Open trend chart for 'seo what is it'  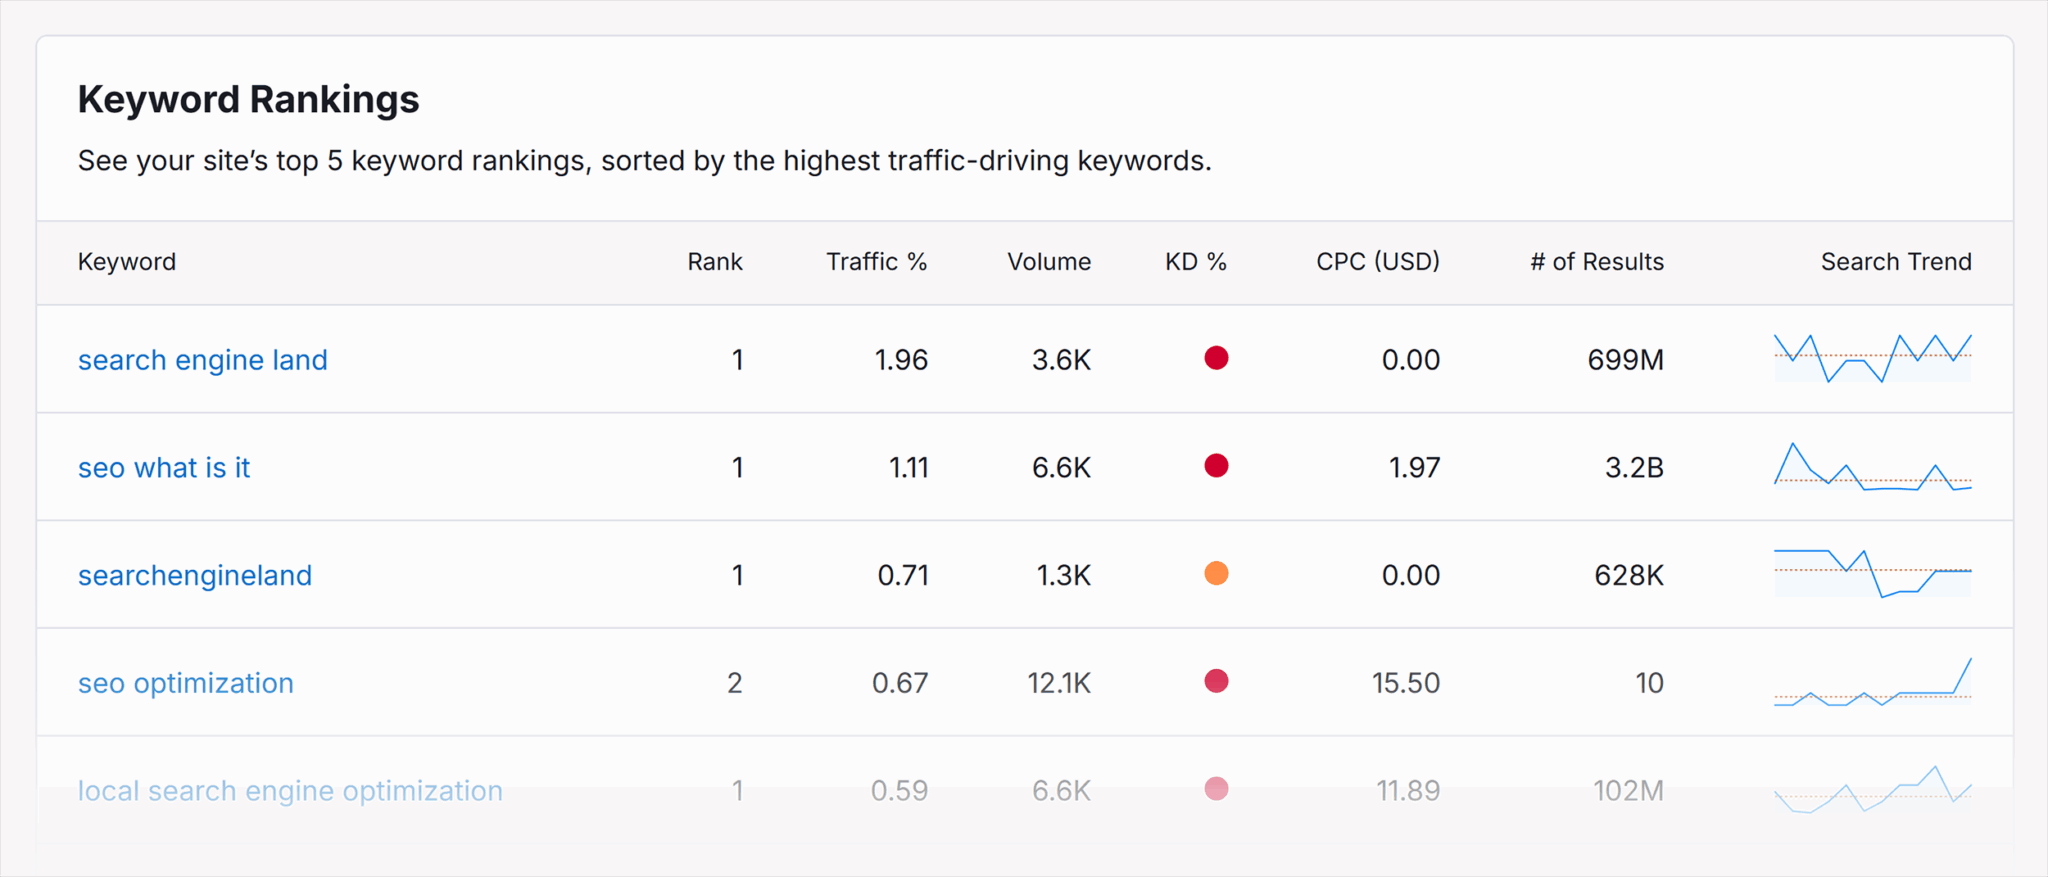[x=1872, y=467]
